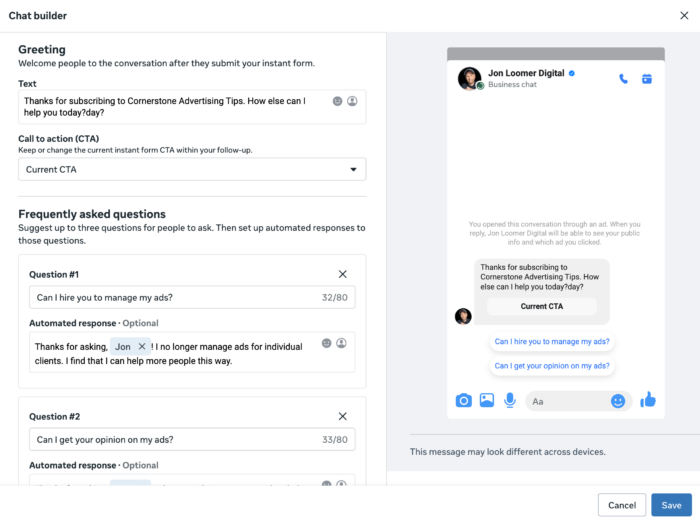Click the 'Frequently asked questions' heading
Viewport: 700px width, 525px height.
click(92, 214)
